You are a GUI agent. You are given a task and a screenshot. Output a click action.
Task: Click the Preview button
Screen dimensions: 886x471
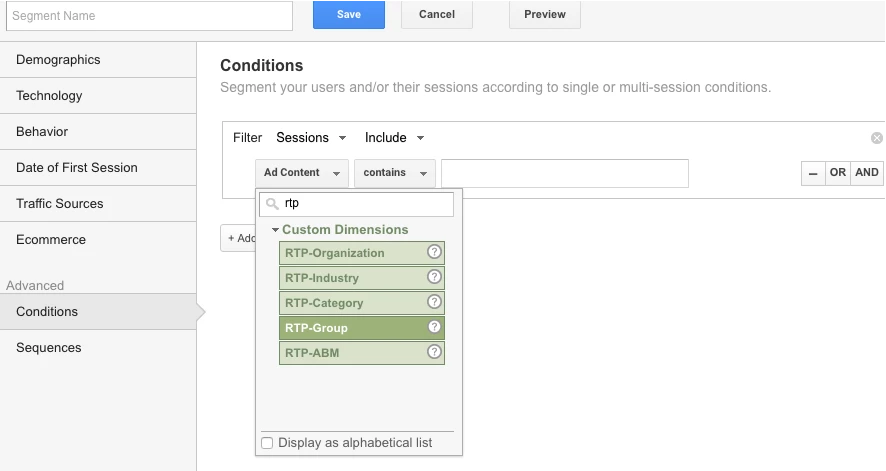[x=545, y=15]
